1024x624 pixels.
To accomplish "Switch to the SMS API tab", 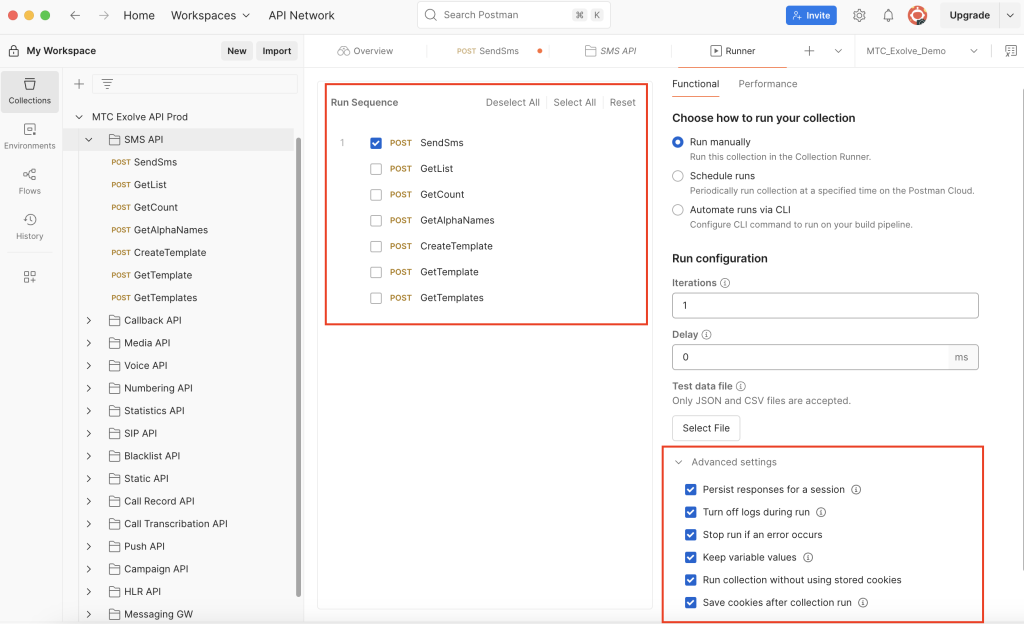I will [611, 51].
